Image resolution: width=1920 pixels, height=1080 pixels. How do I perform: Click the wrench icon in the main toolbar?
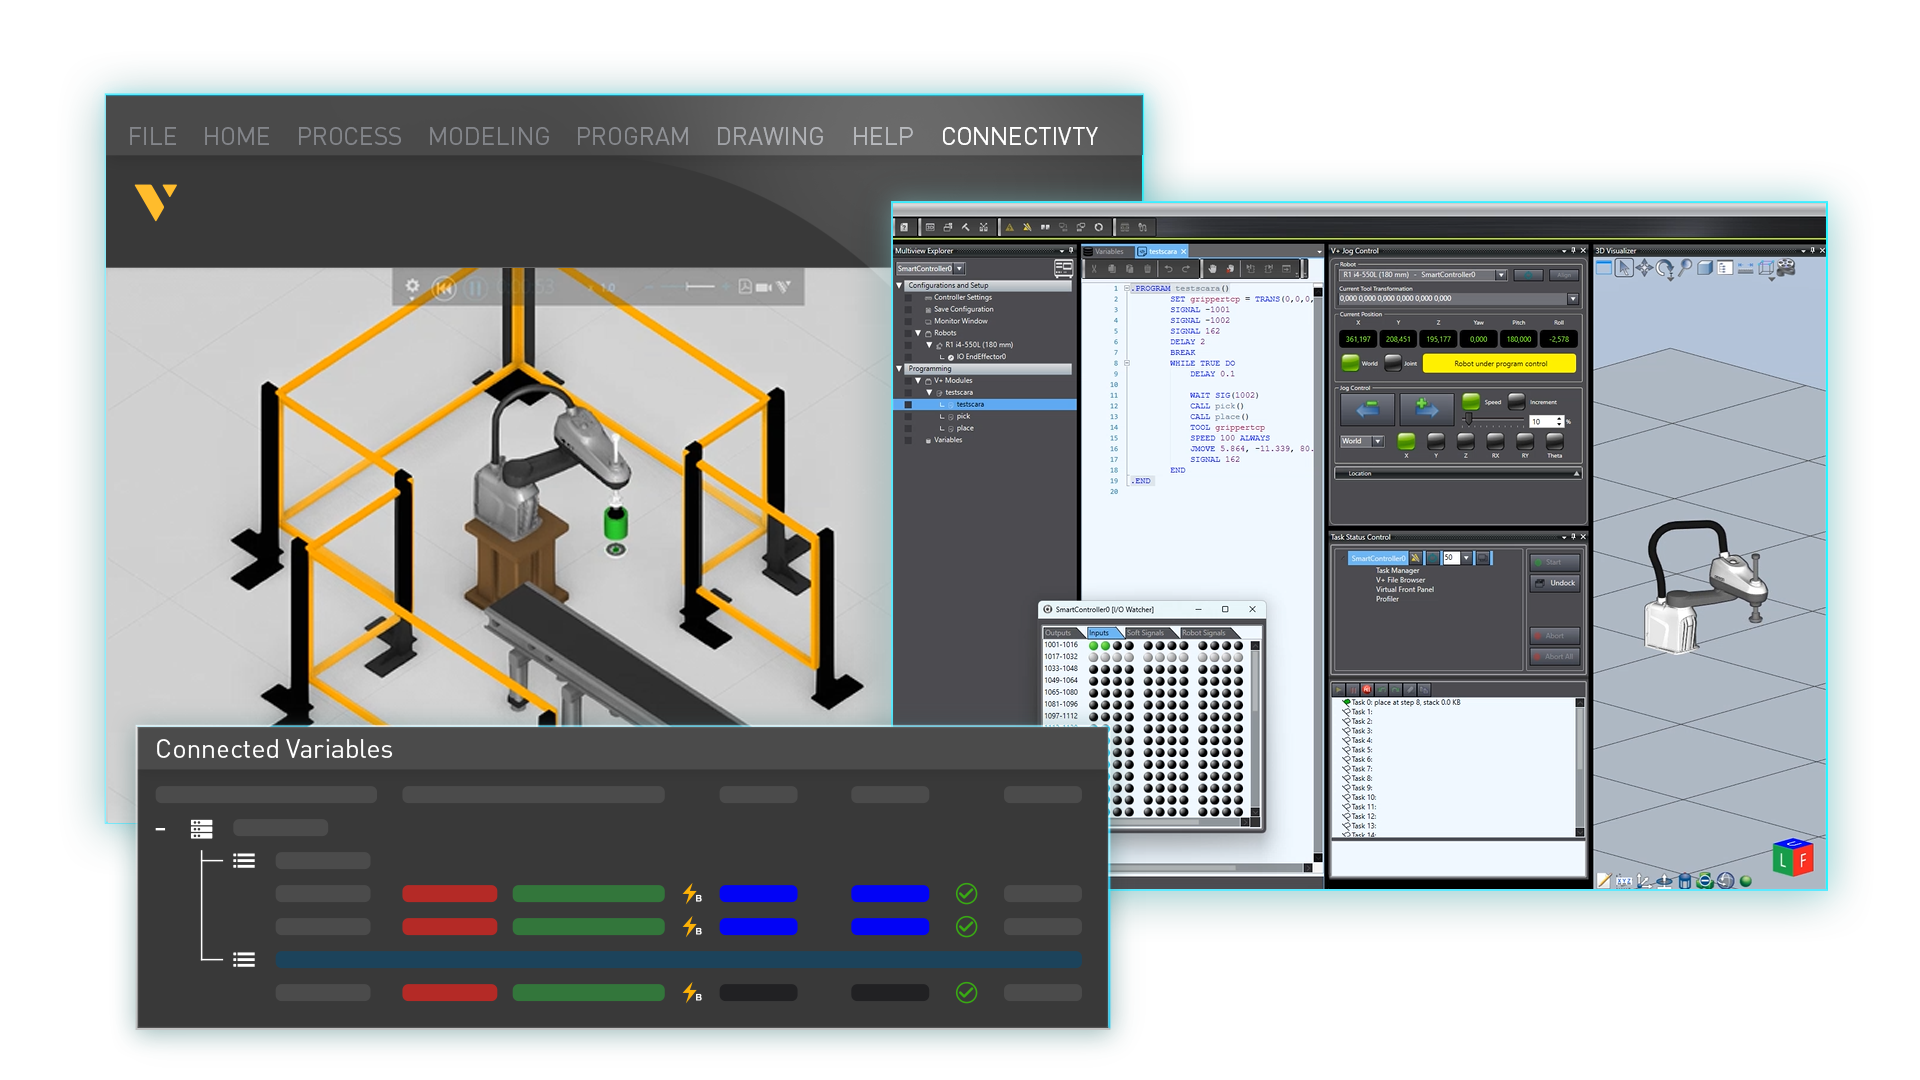[964, 227]
